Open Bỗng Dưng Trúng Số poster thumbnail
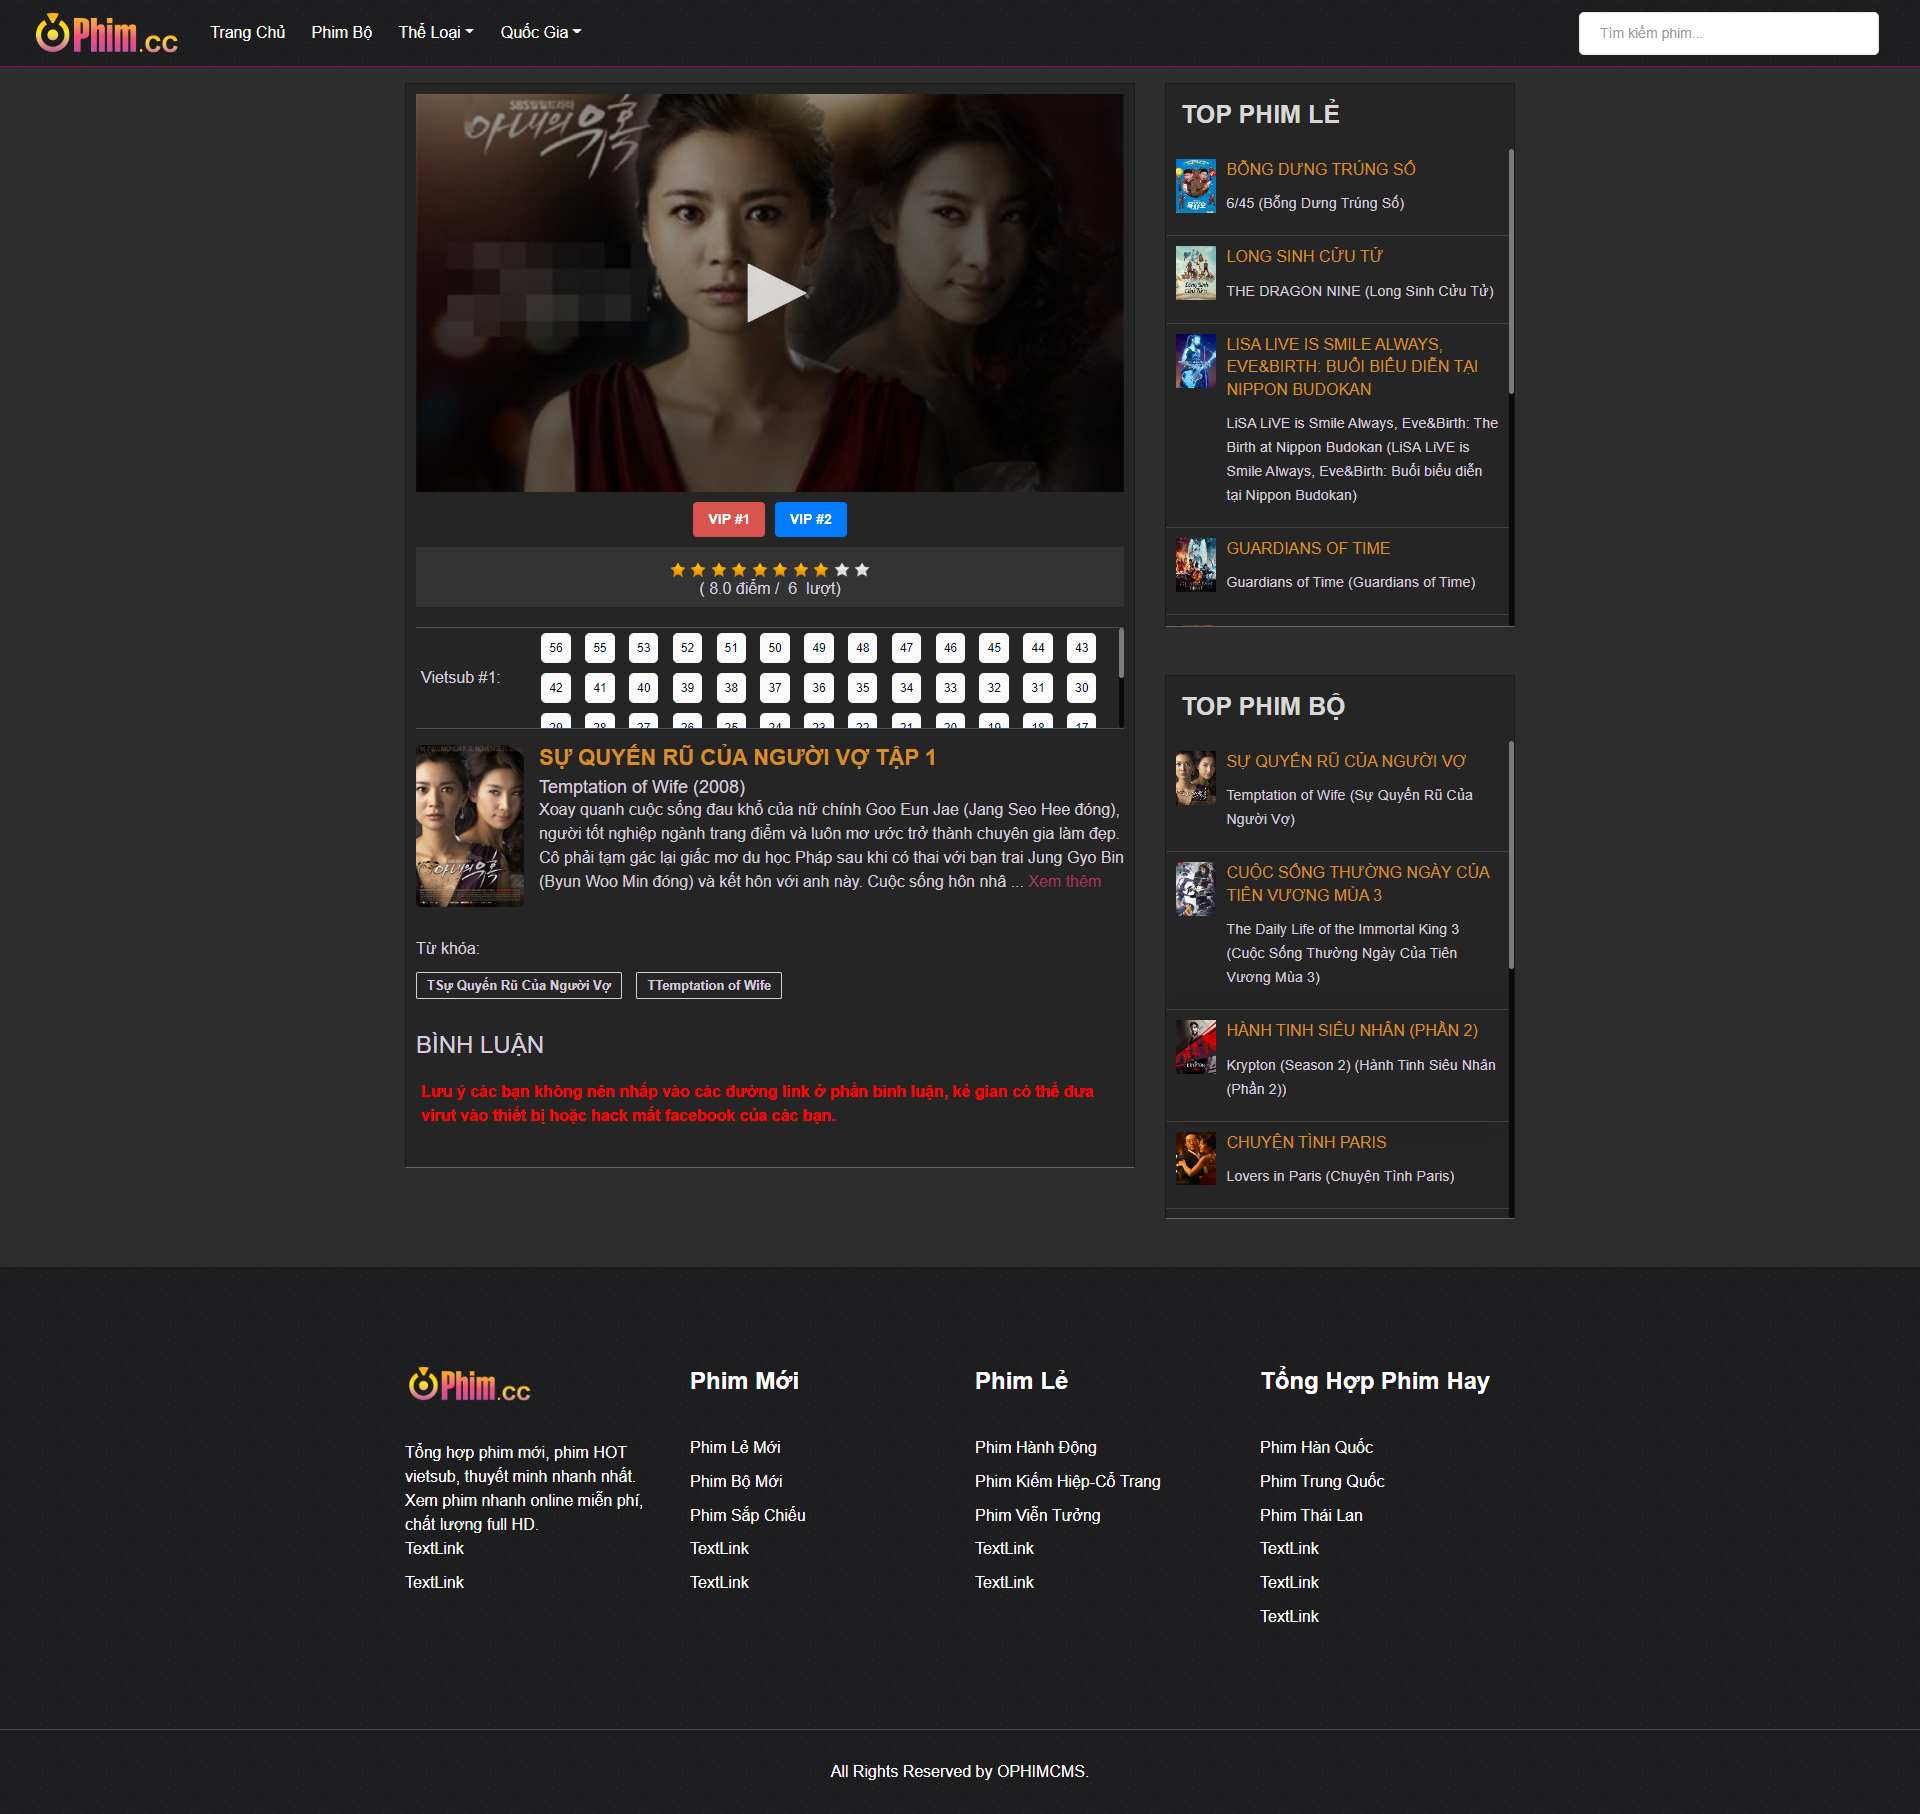Image resolution: width=1920 pixels, height=1814 pixels. [x=1195, y=186]
